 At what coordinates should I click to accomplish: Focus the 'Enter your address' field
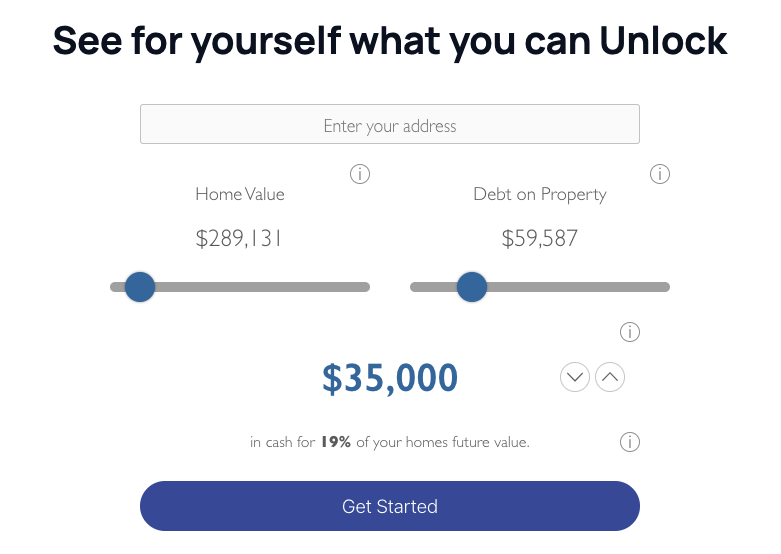click(x=390, y=124)
